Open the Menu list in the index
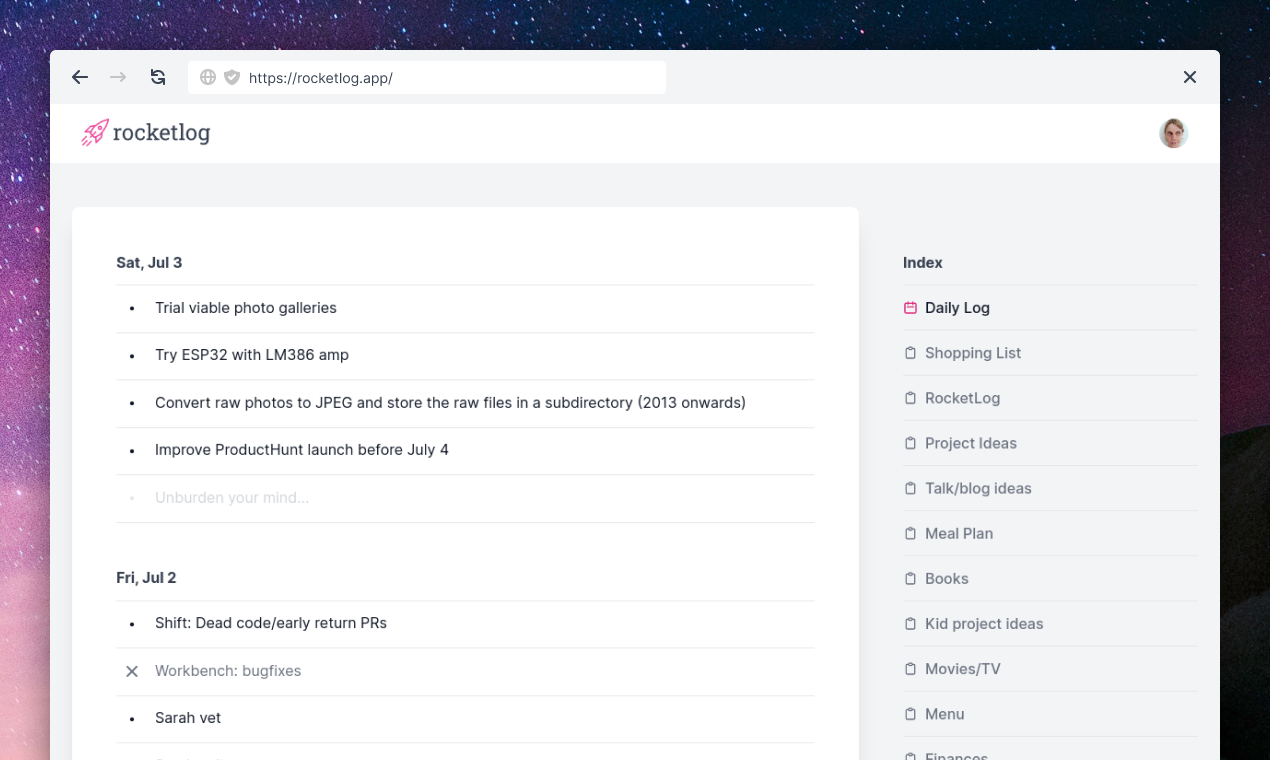This screenshot has width=1270, height=760. (945, 714)
